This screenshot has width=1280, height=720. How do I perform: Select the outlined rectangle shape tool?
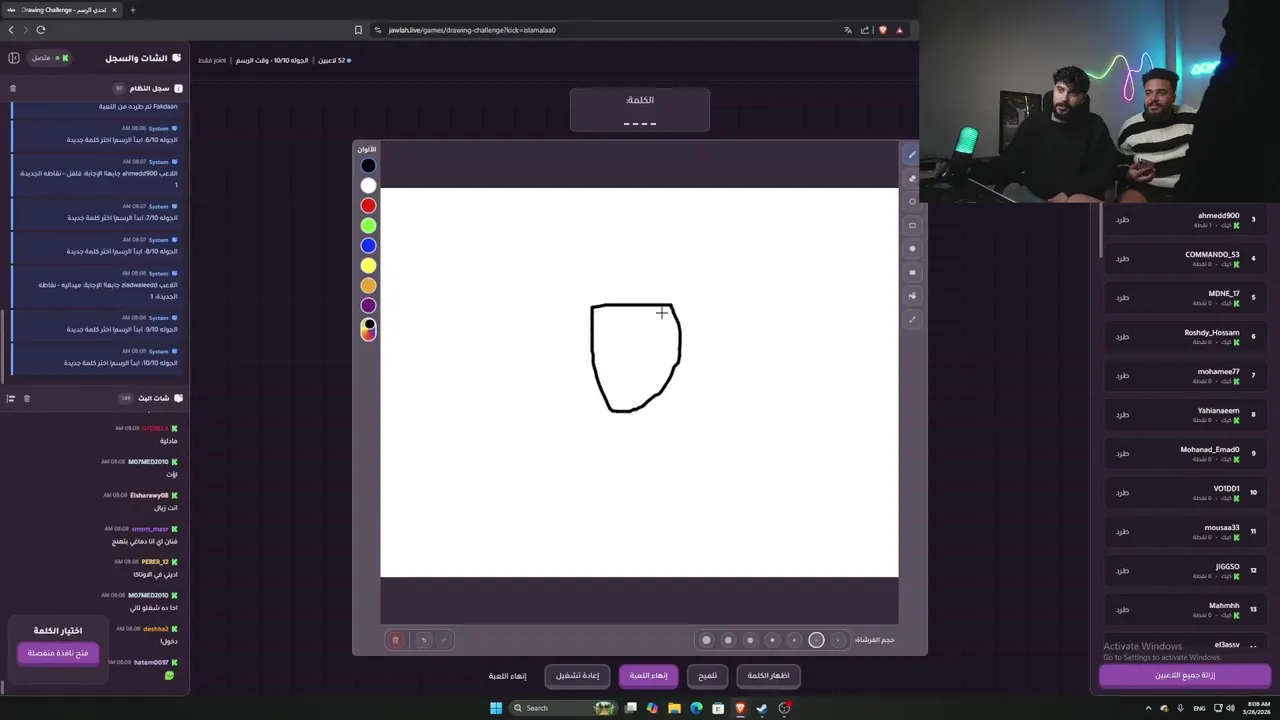pos(911,225)
